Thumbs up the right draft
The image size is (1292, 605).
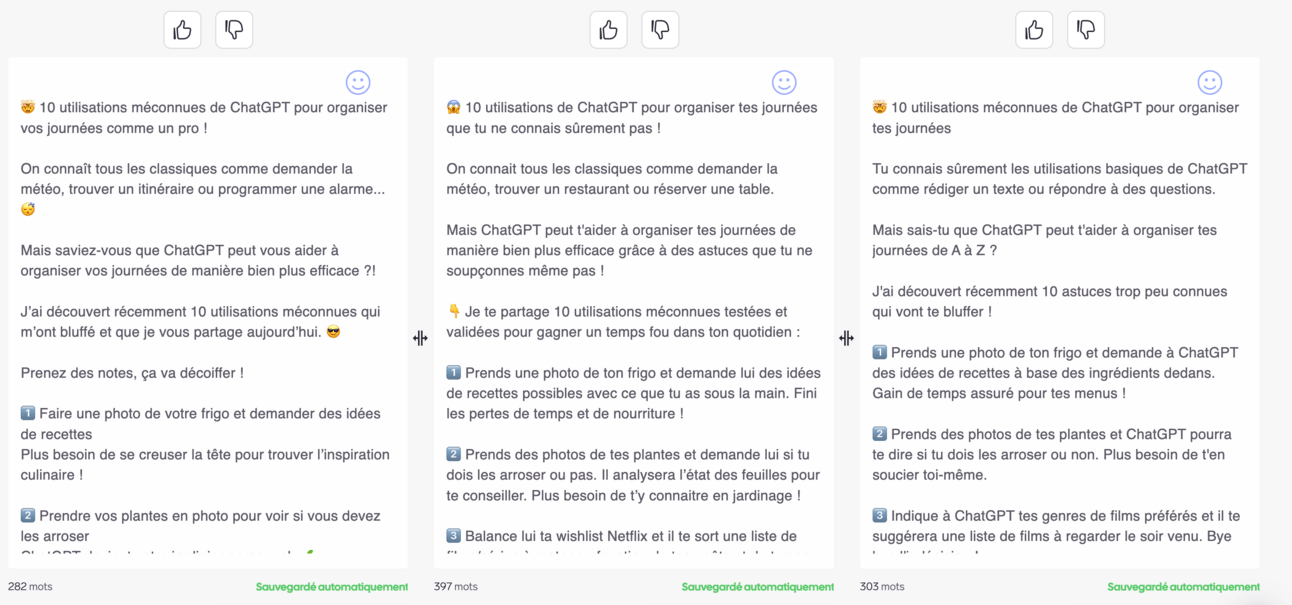click(1034, 30)
